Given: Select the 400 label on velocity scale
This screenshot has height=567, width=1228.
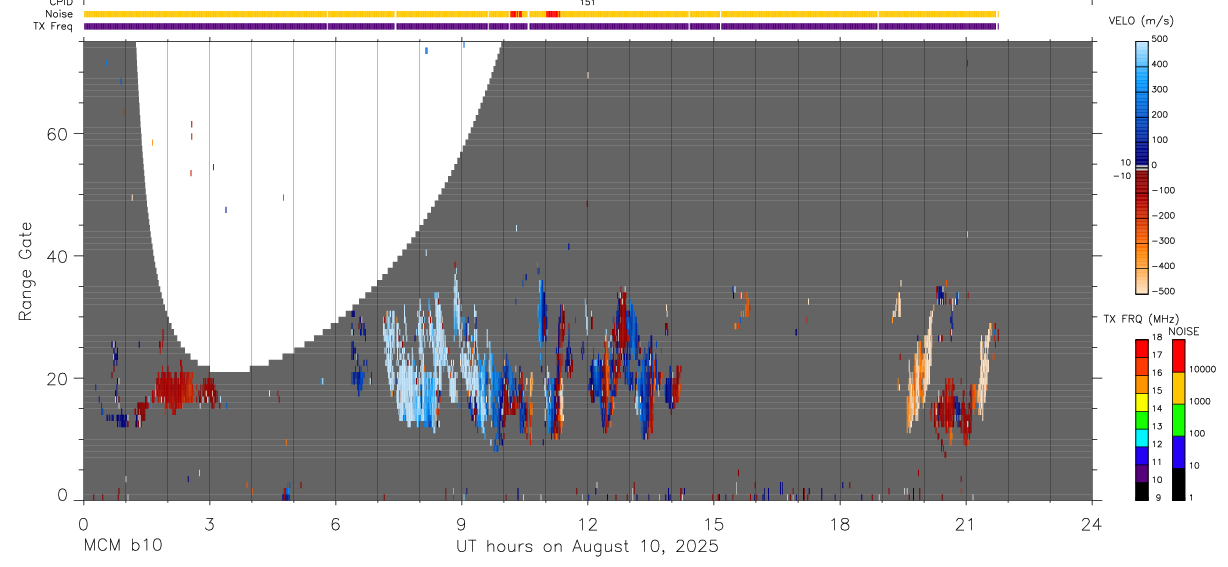Looking at the screenshot, I should pyautogui.click(x=1161, y=64).
